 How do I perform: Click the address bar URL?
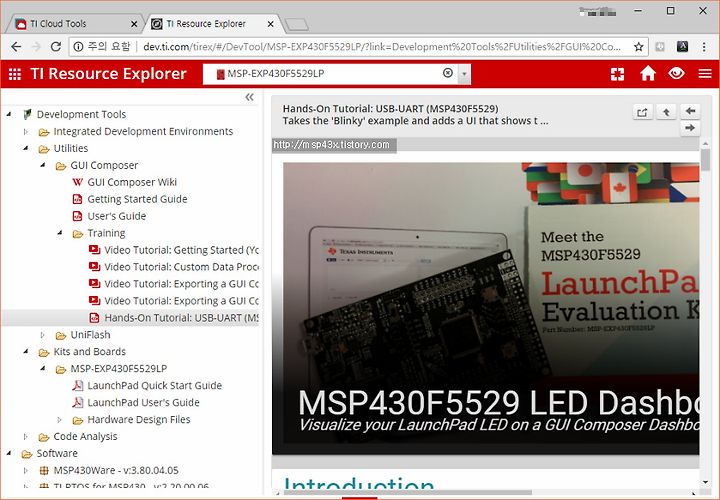(x=382, y=47)
